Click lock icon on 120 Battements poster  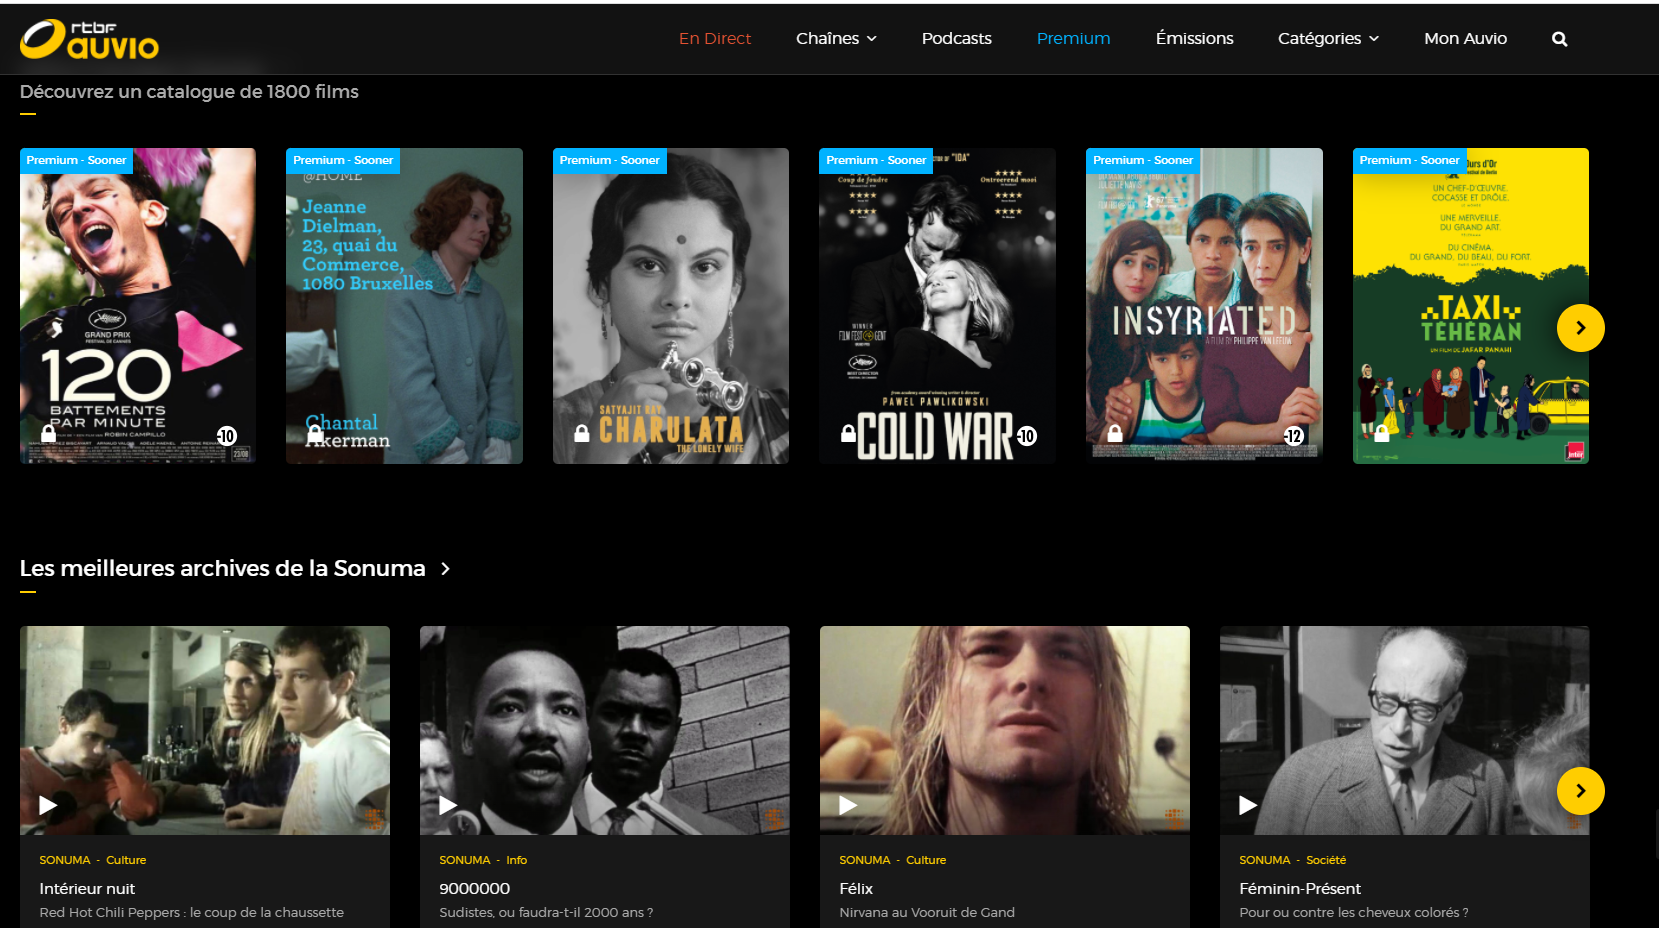coord(48,433)
